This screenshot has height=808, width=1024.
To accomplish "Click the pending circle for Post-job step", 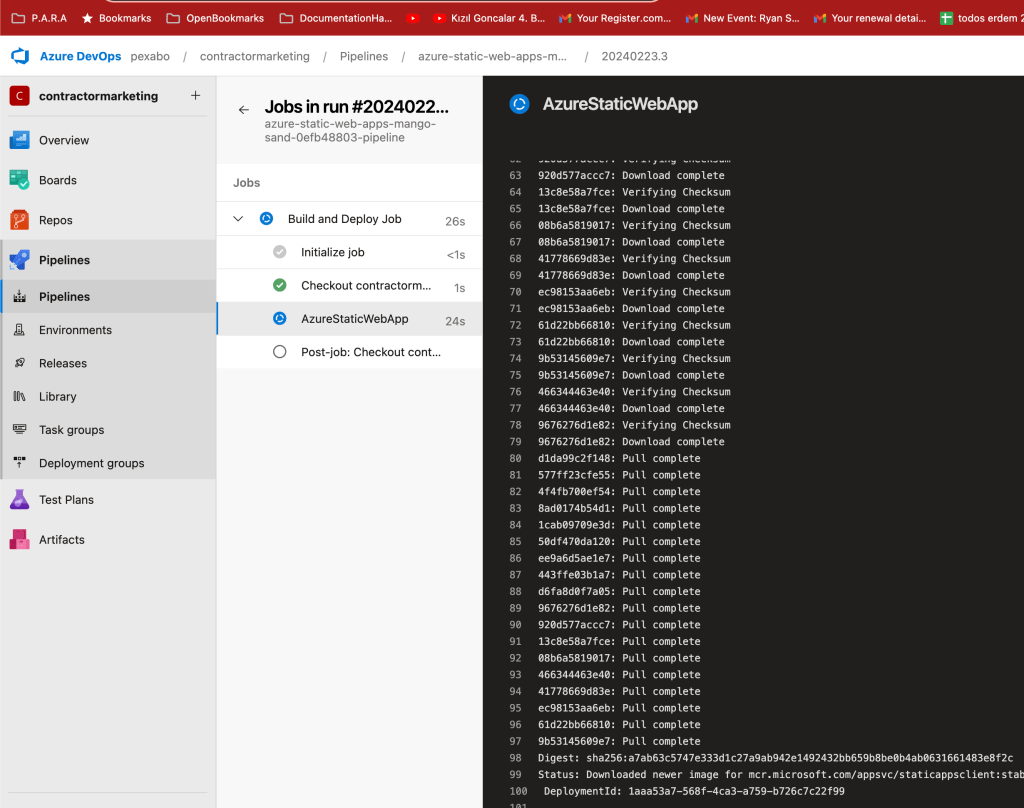I will pos(280,352).
